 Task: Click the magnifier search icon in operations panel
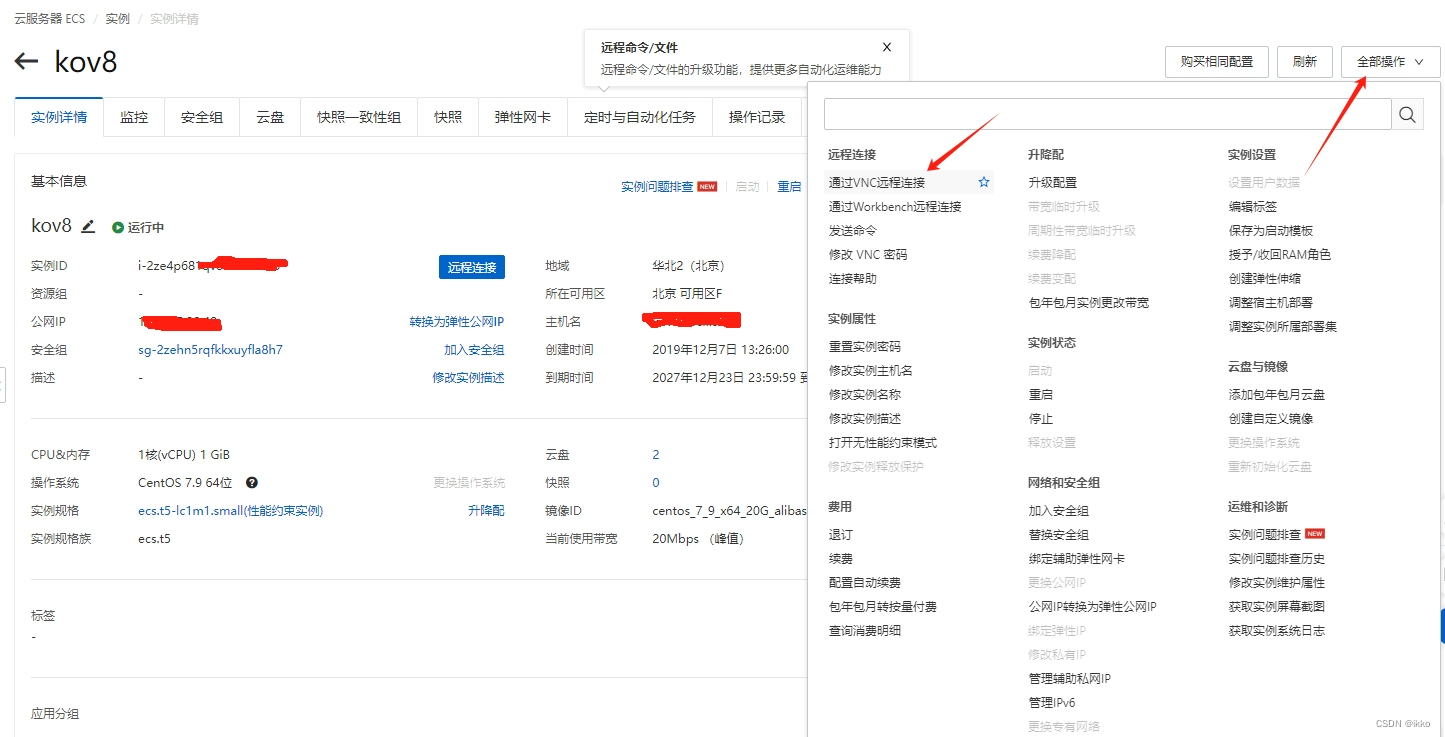tap(1407, 114)
